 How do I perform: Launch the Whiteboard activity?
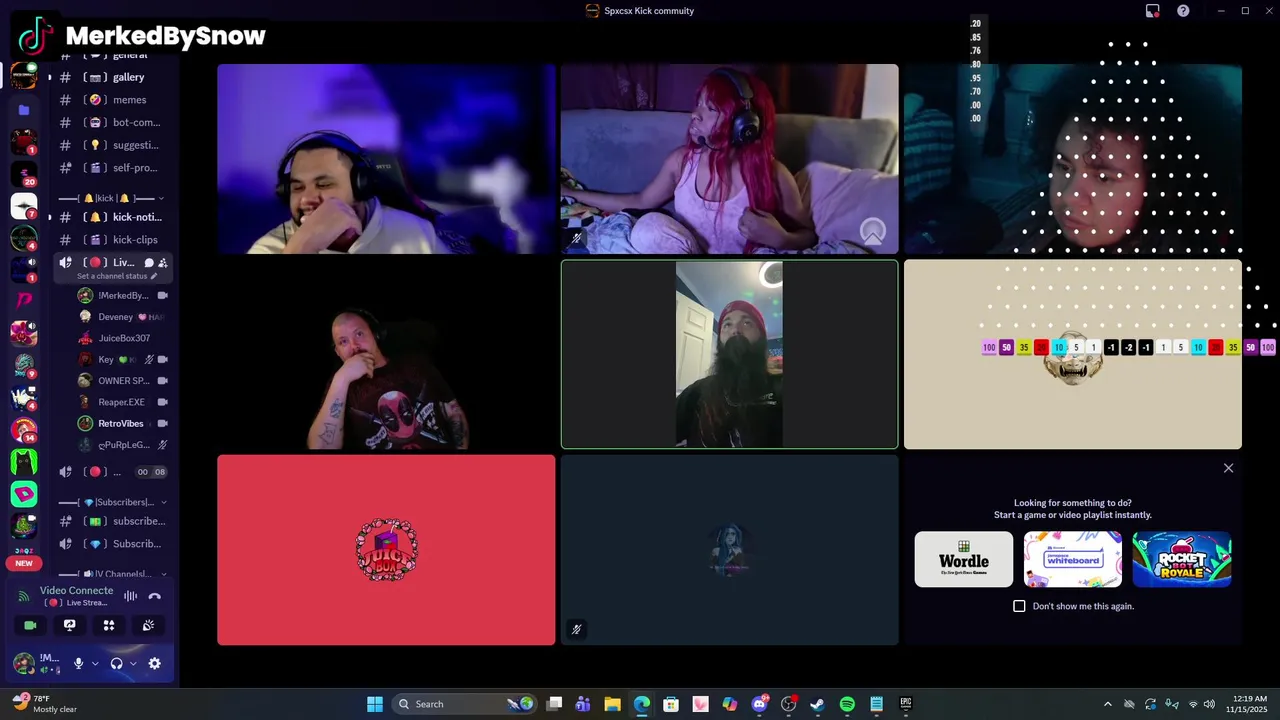tap(1073, 559)
